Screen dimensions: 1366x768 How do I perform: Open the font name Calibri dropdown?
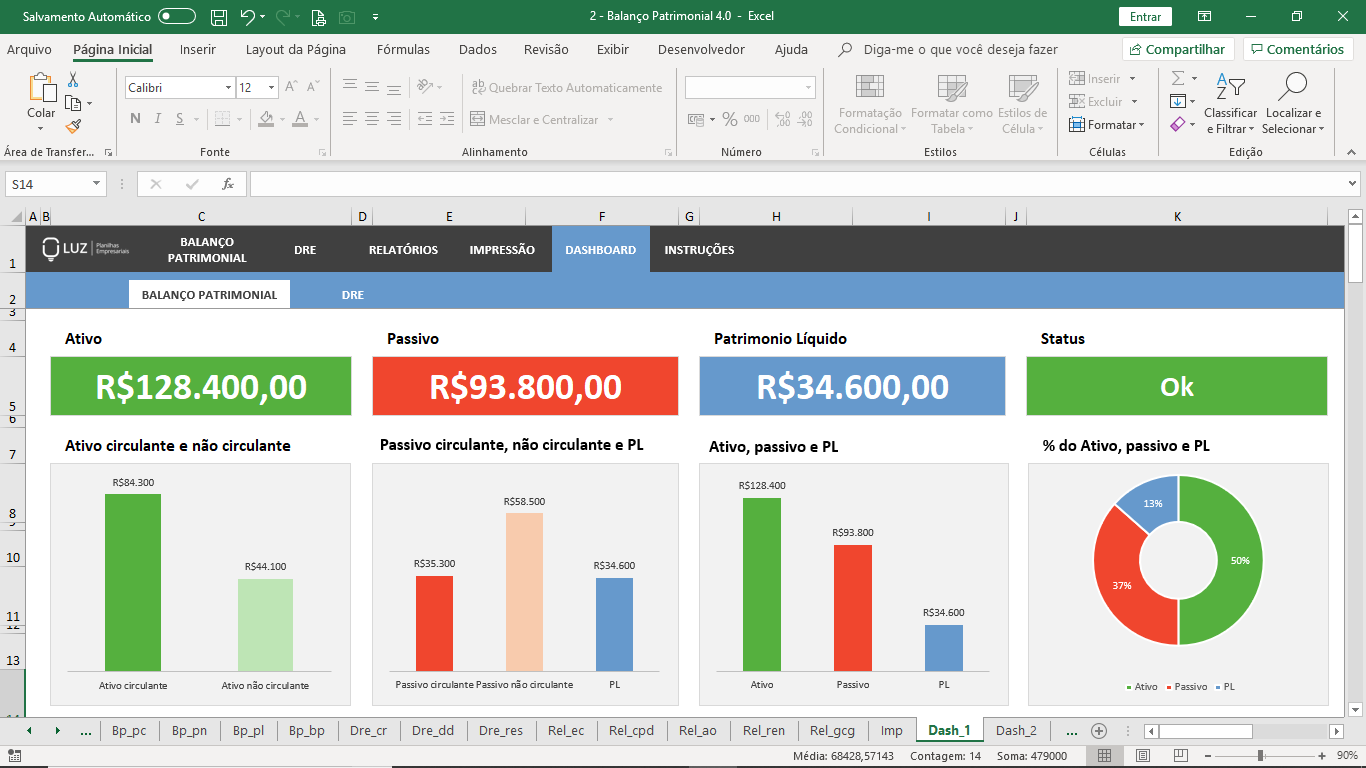[x=228, y=88]
